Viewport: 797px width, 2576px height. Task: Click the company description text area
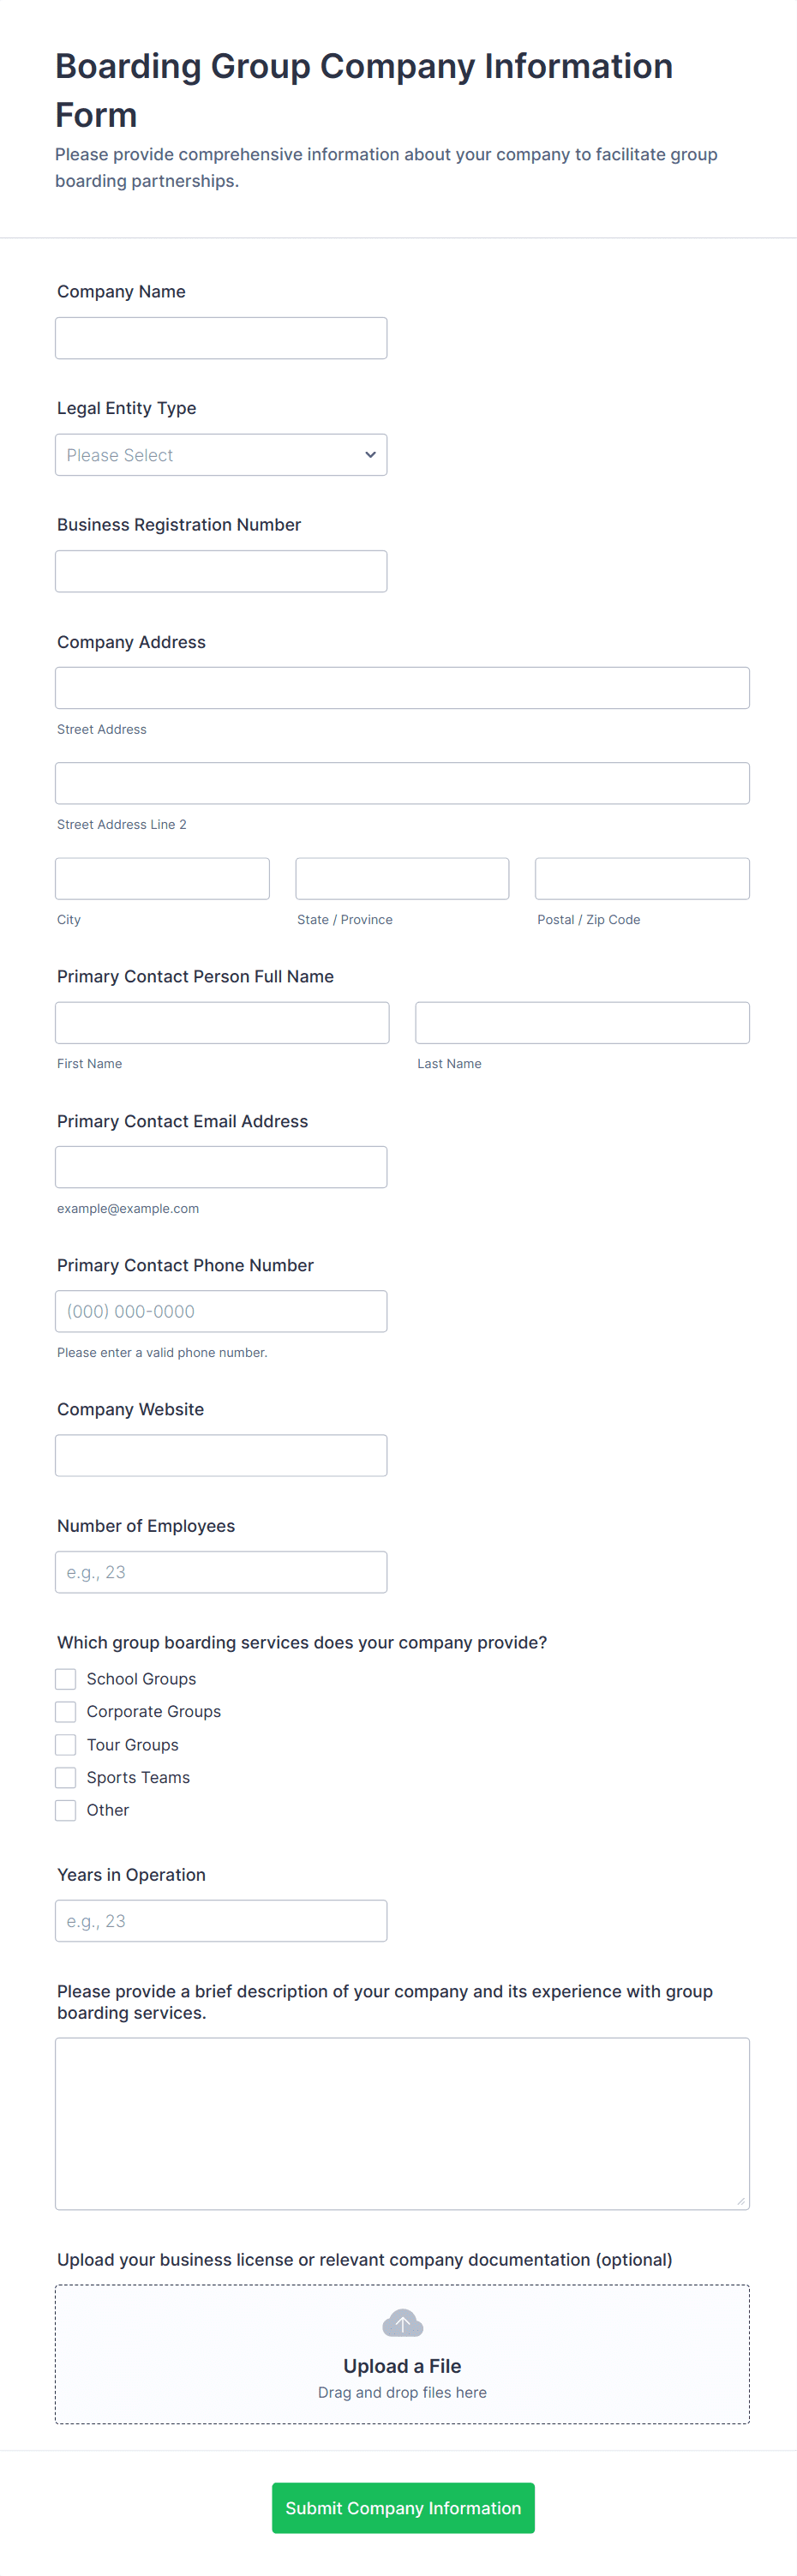tap(402, 2122)
